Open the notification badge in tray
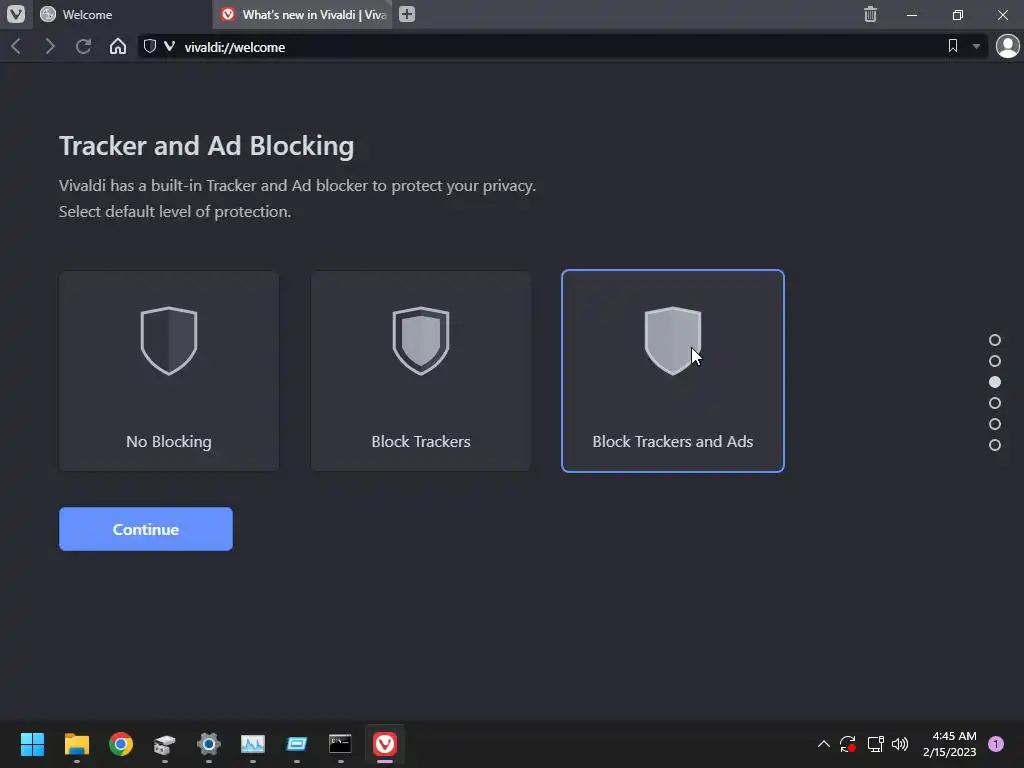The image size is (1024, 768). 996,744
